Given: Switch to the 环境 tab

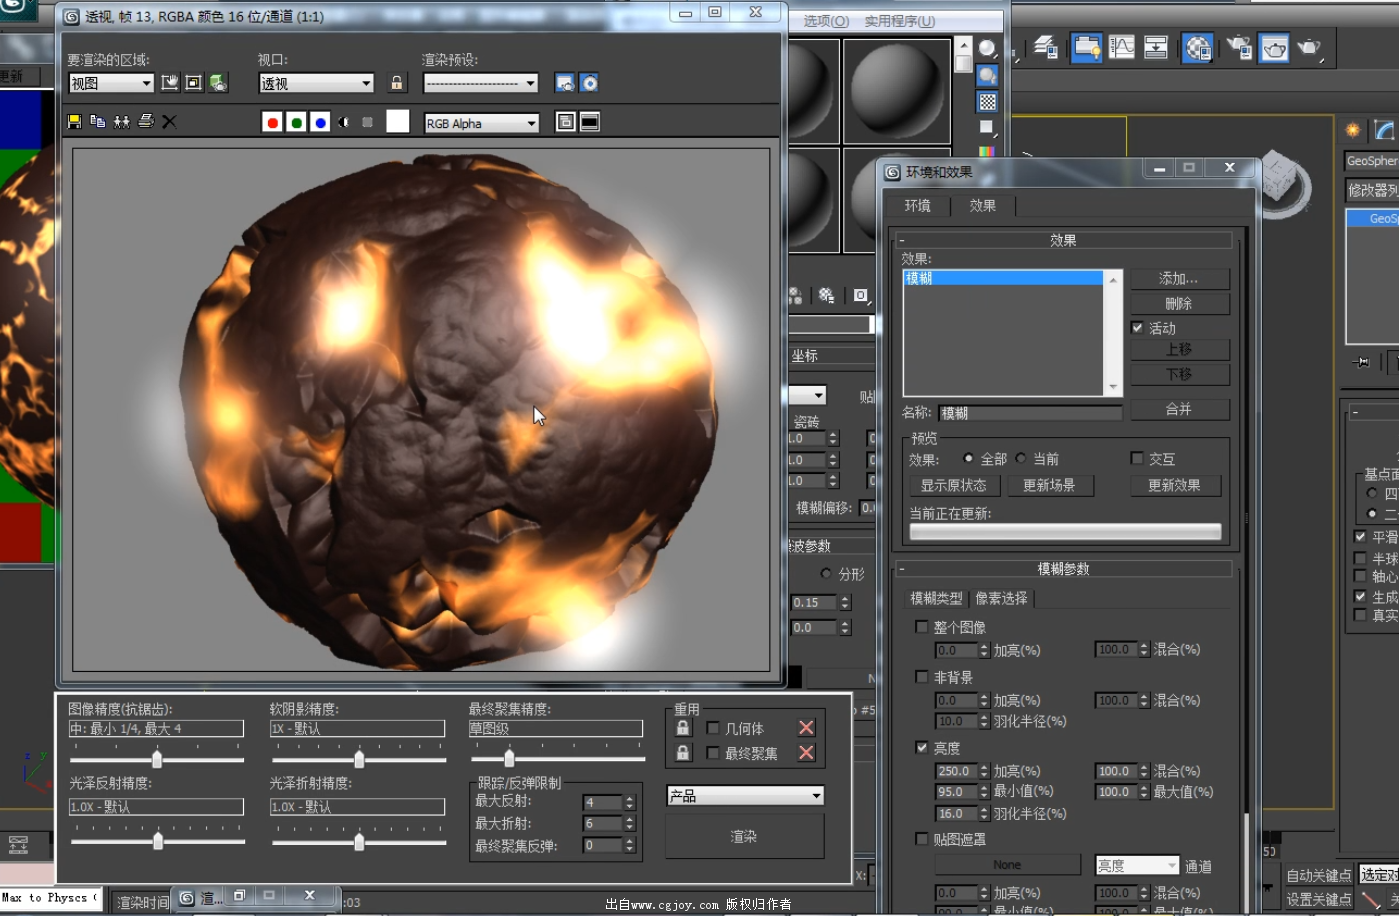Looking at the screenshot, I should click(x=918, y=206).
